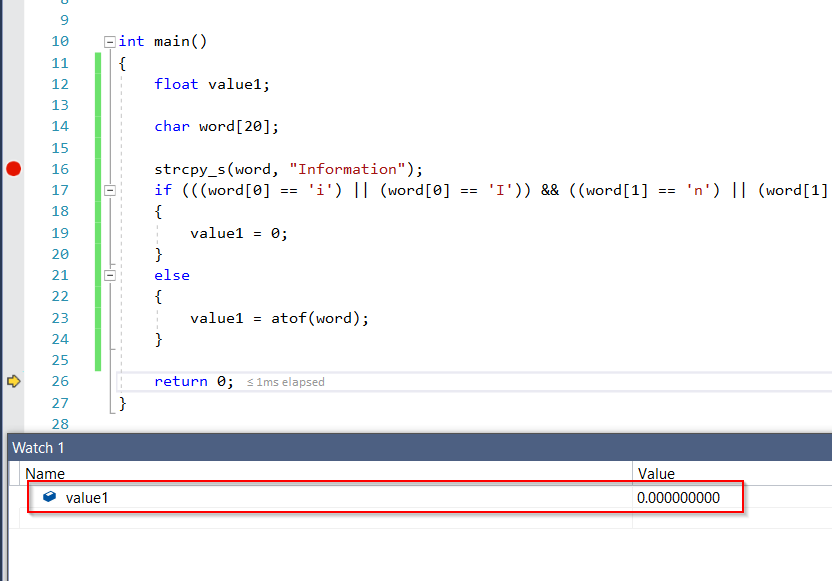
Task: Click the strcpy_s call on line 16
Action: [188, 169]
